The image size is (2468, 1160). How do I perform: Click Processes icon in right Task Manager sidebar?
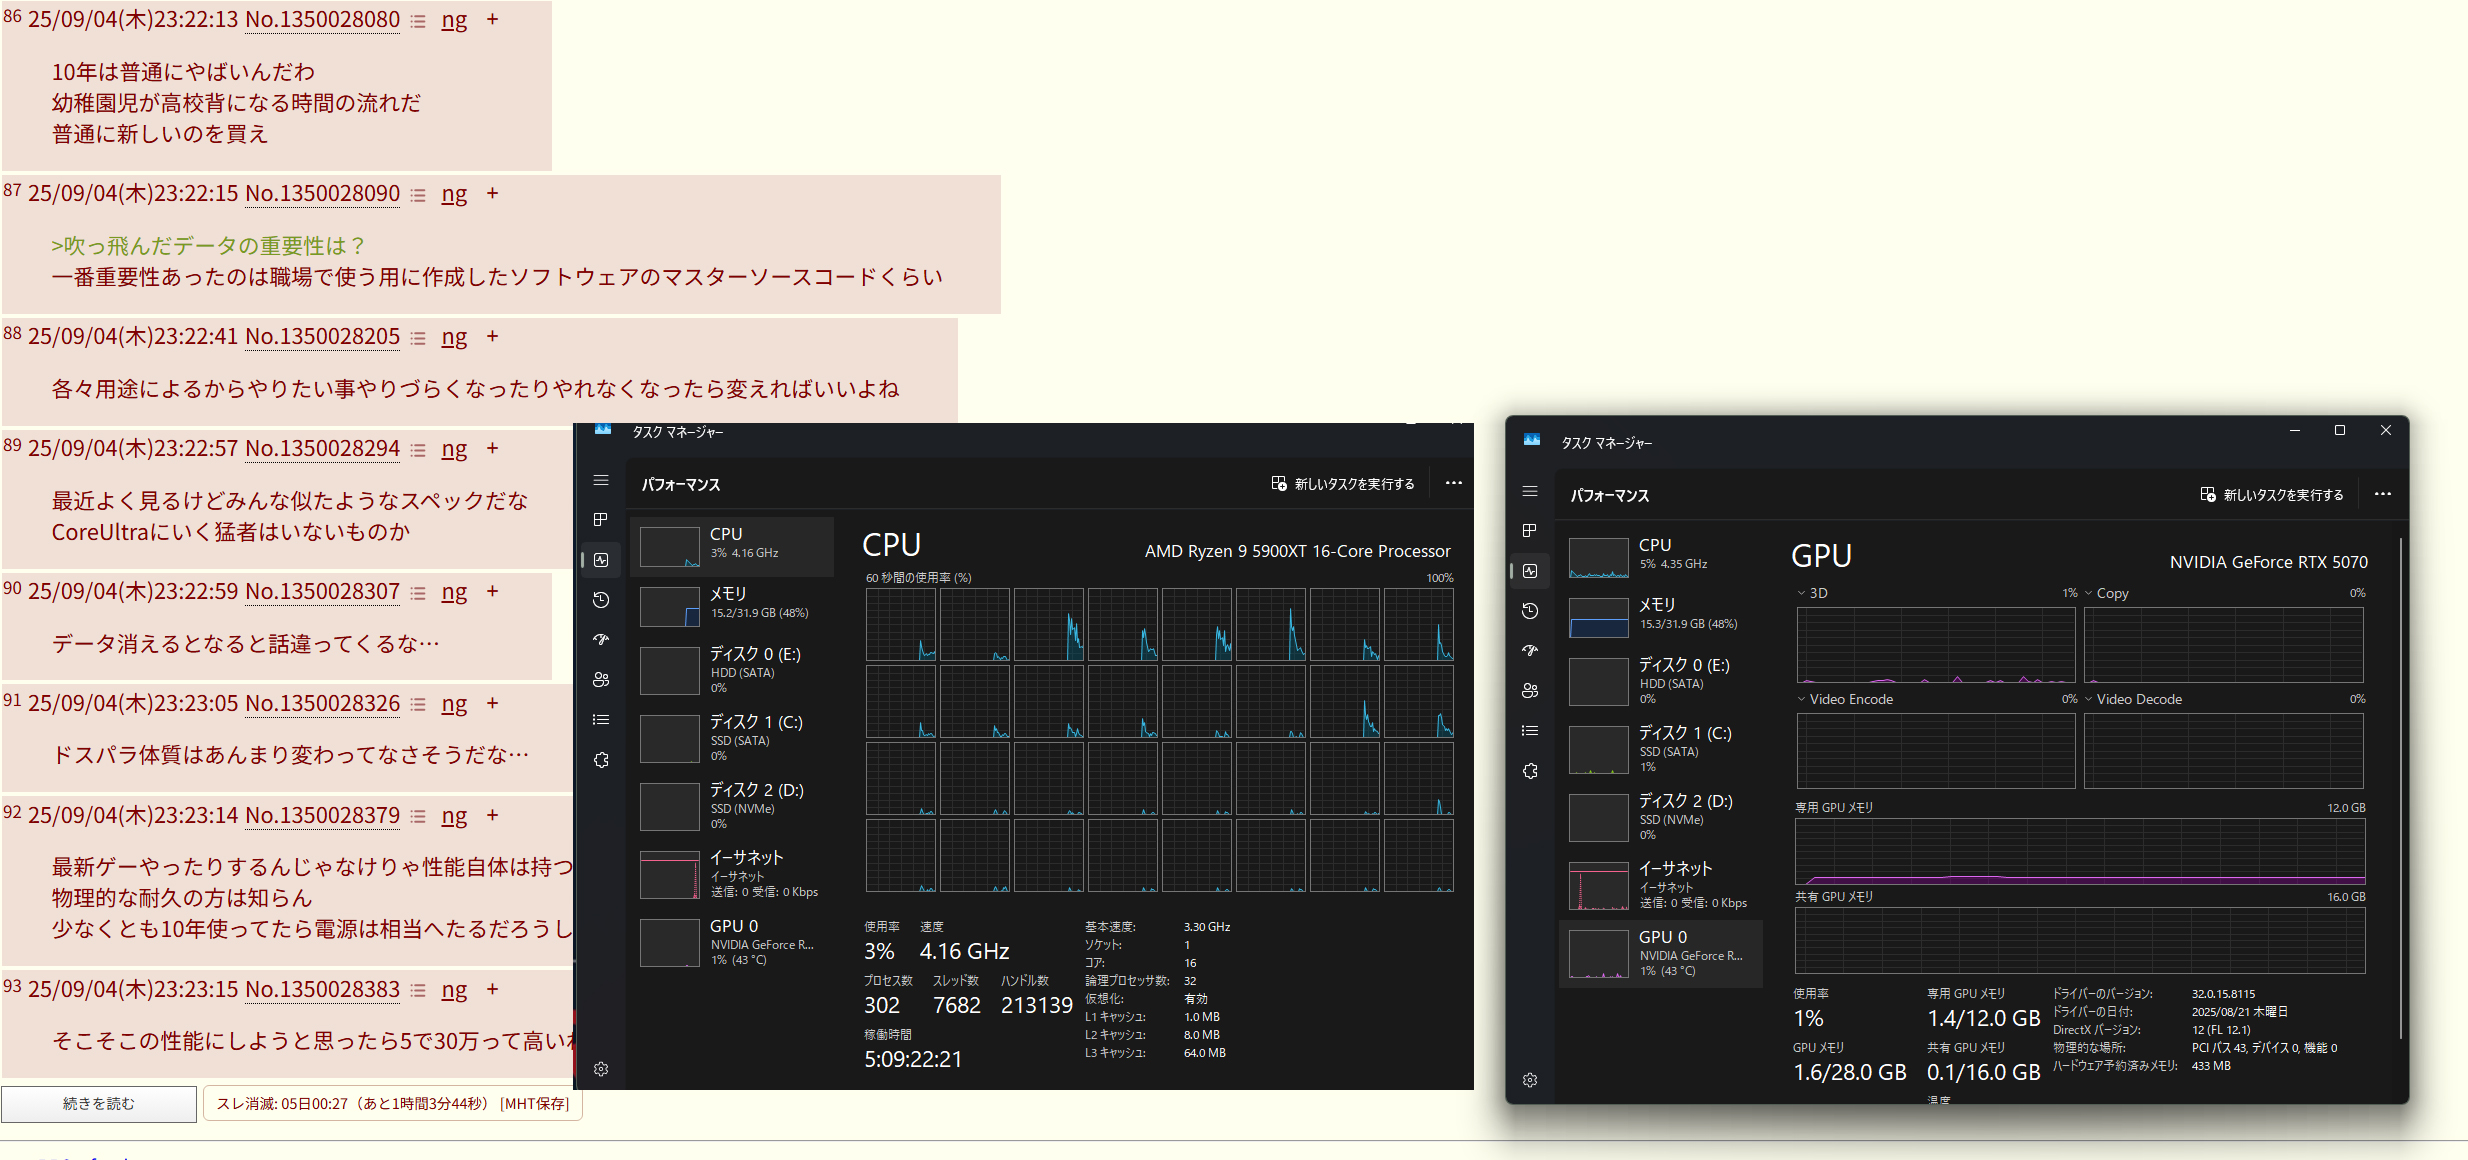pos(1530,530)
